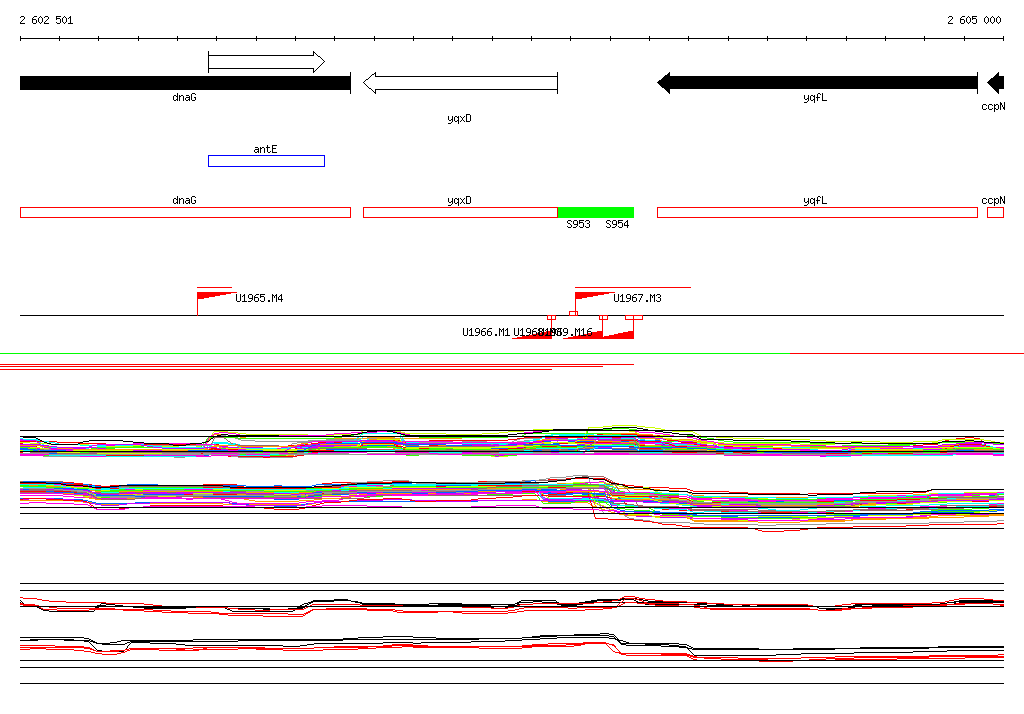The width and height of the screenshot is (1024, 714).
Task: Click the ccpN label above small red box
Action: pyautogui.click(x=993, y=200)
